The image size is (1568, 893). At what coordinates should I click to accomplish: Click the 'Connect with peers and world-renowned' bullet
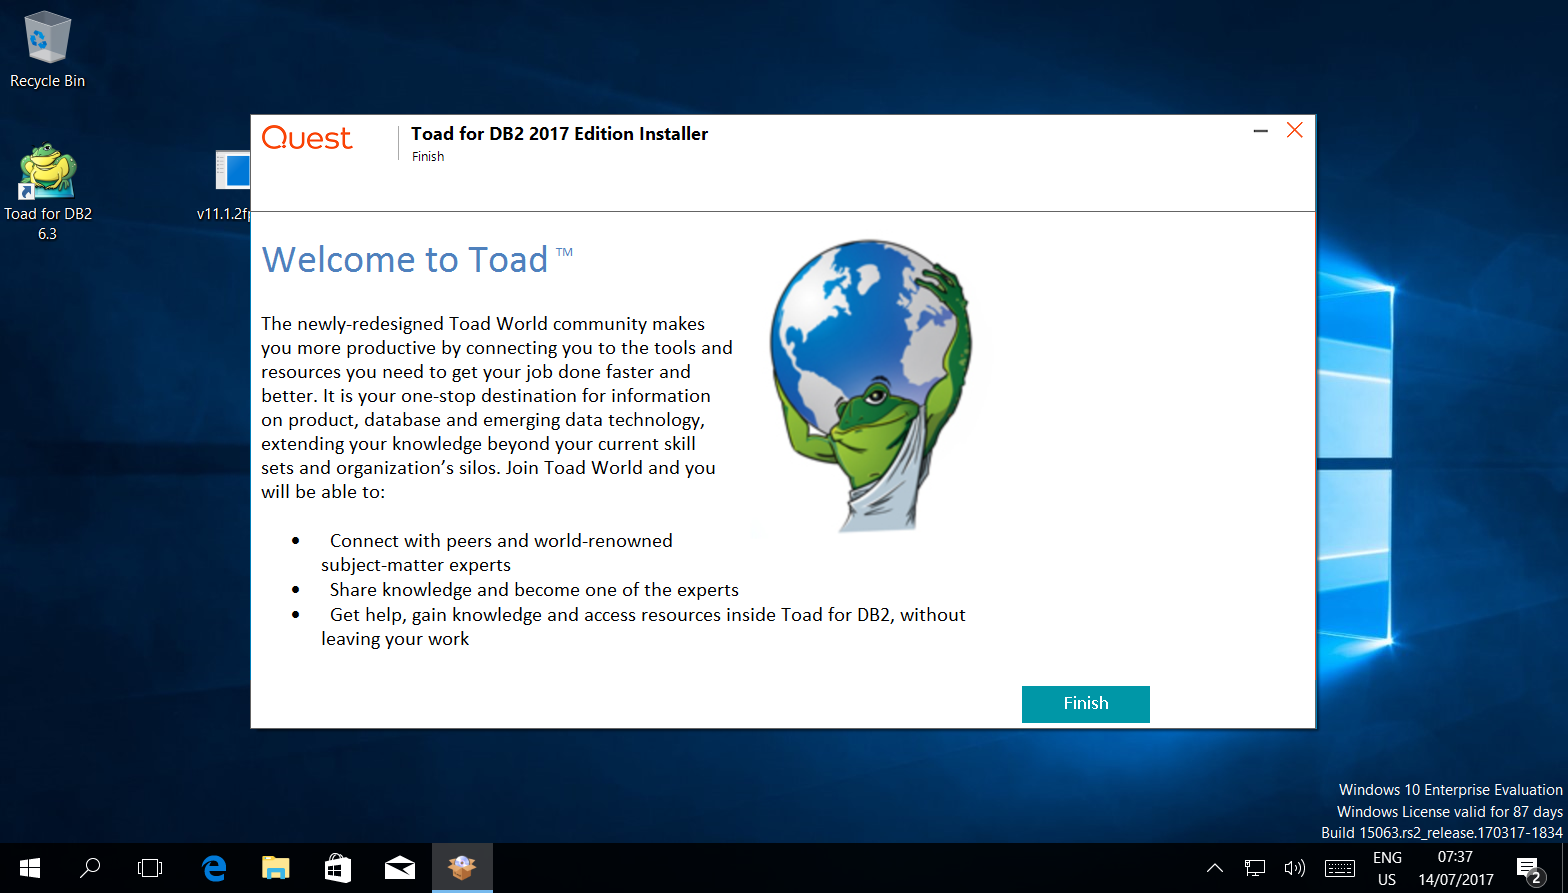501,541
